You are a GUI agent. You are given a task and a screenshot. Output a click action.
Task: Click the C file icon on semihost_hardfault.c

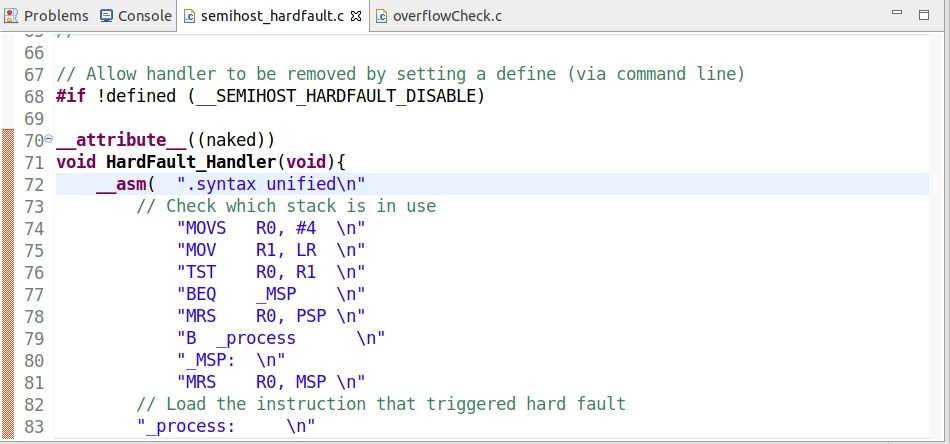pyautogui.click(x=190, y=16)
